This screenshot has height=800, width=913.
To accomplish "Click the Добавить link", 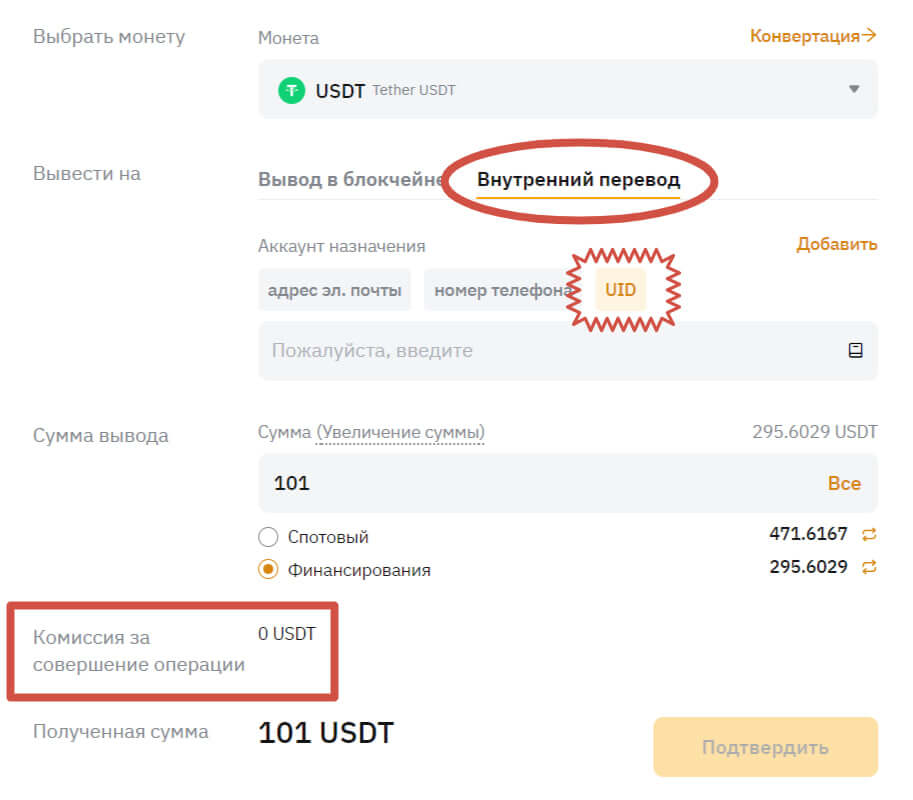I will pos(836,244).
